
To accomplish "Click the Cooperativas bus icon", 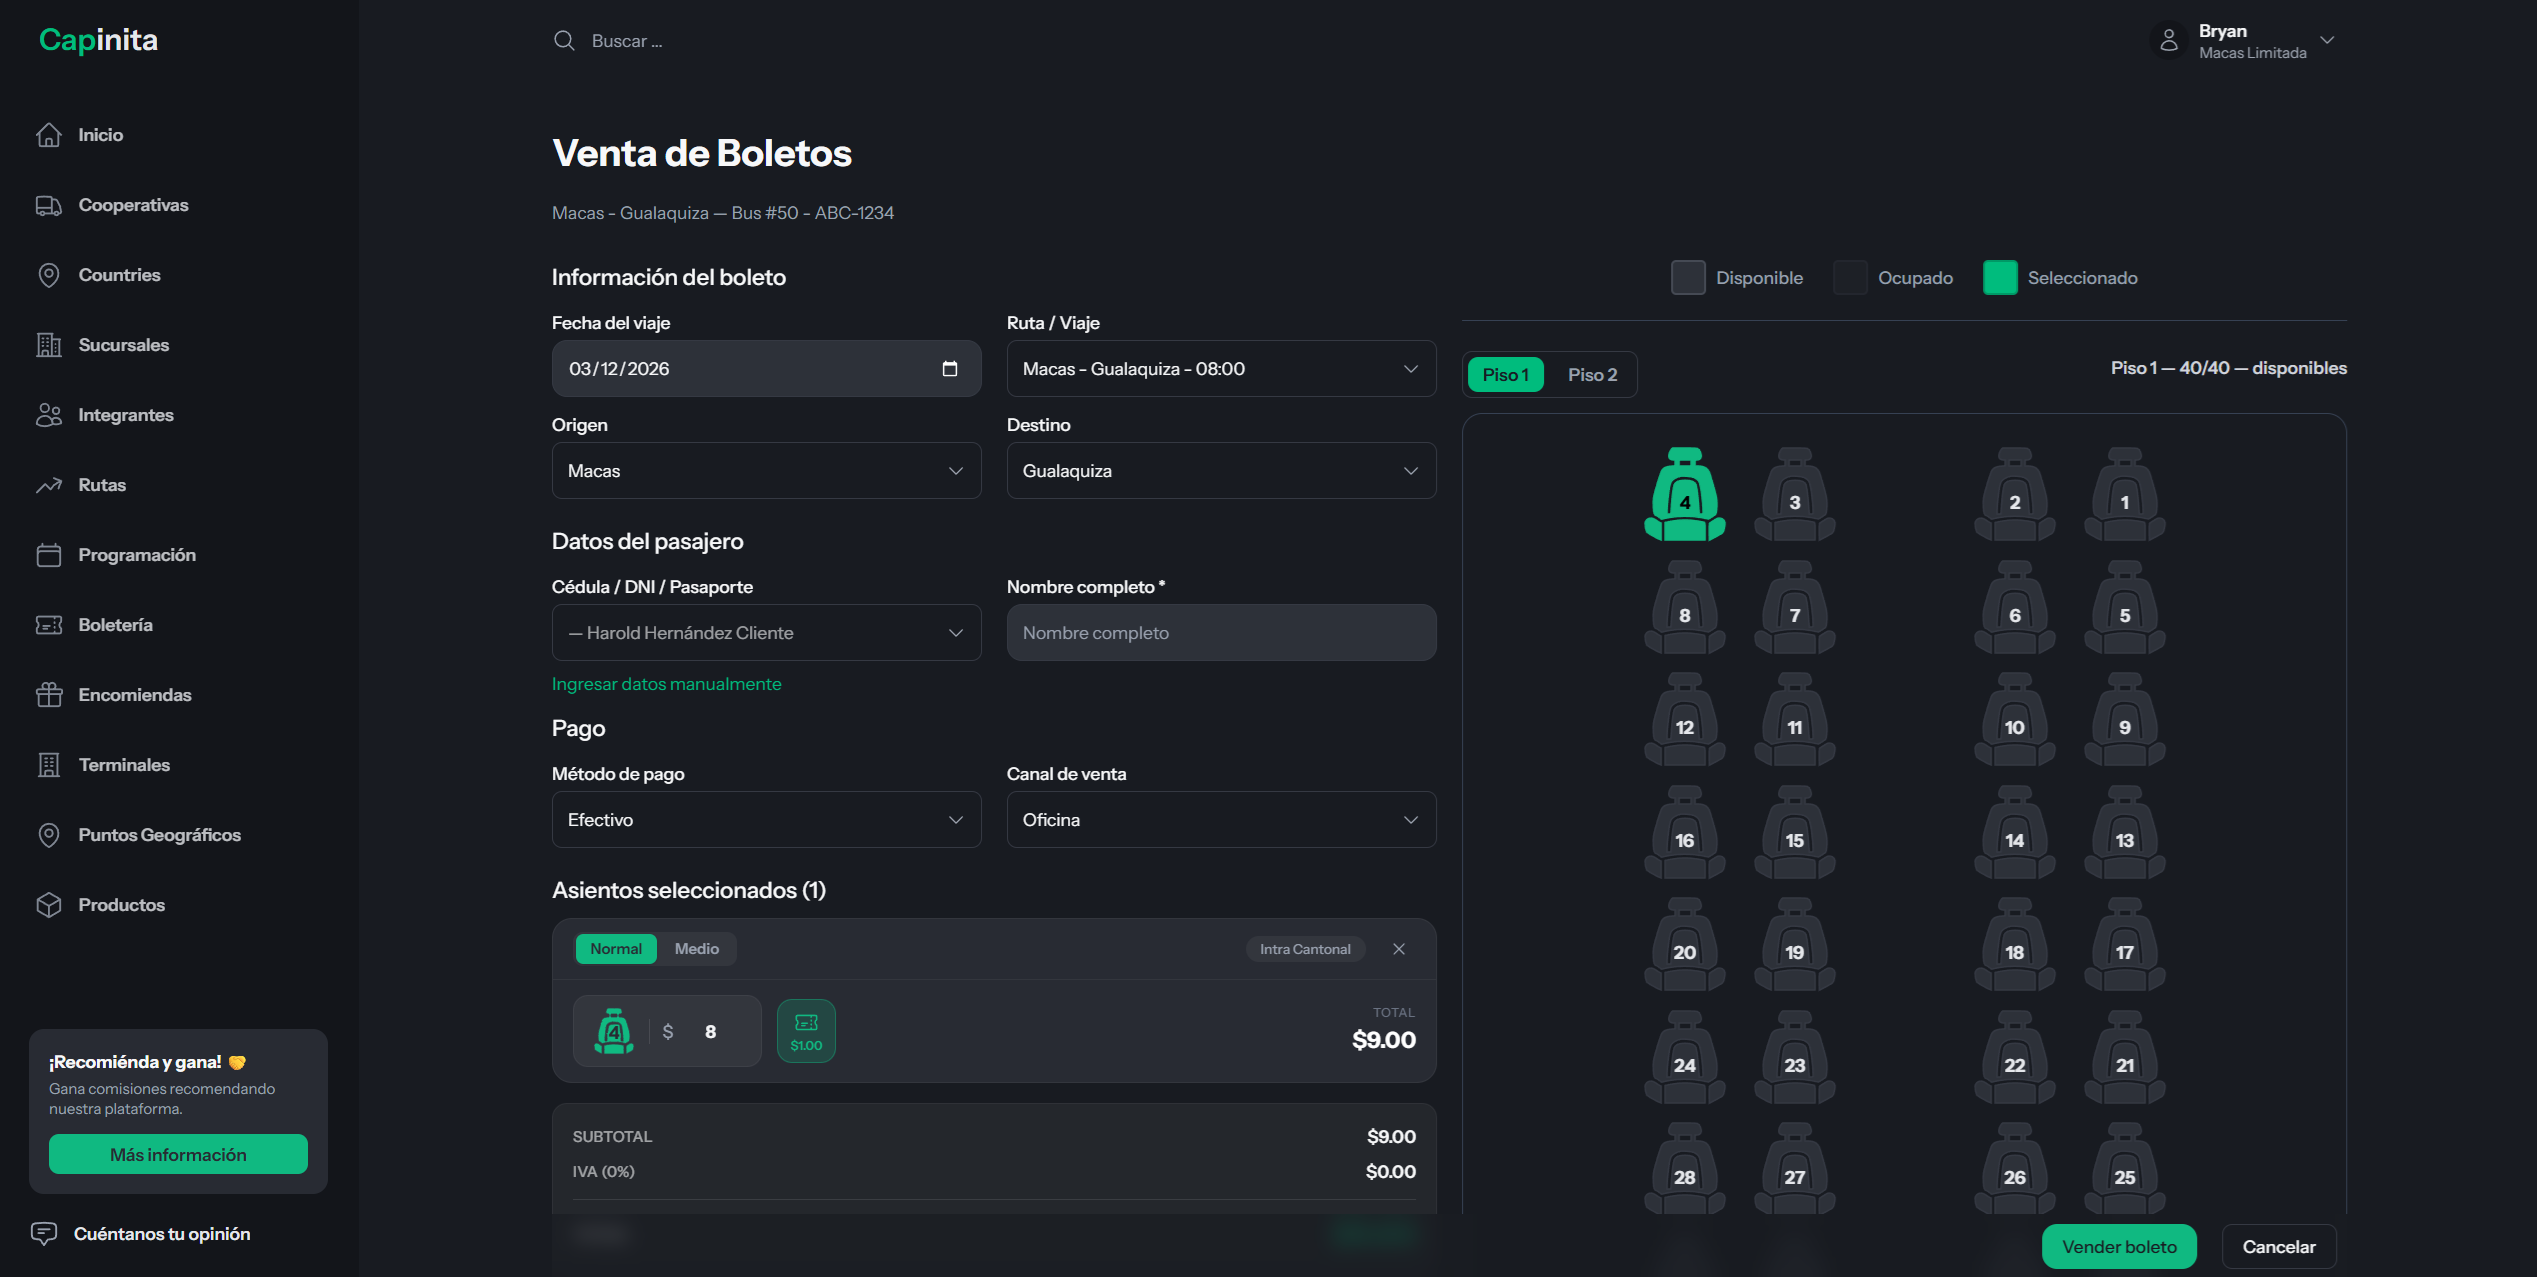I will tap(49, 205).
